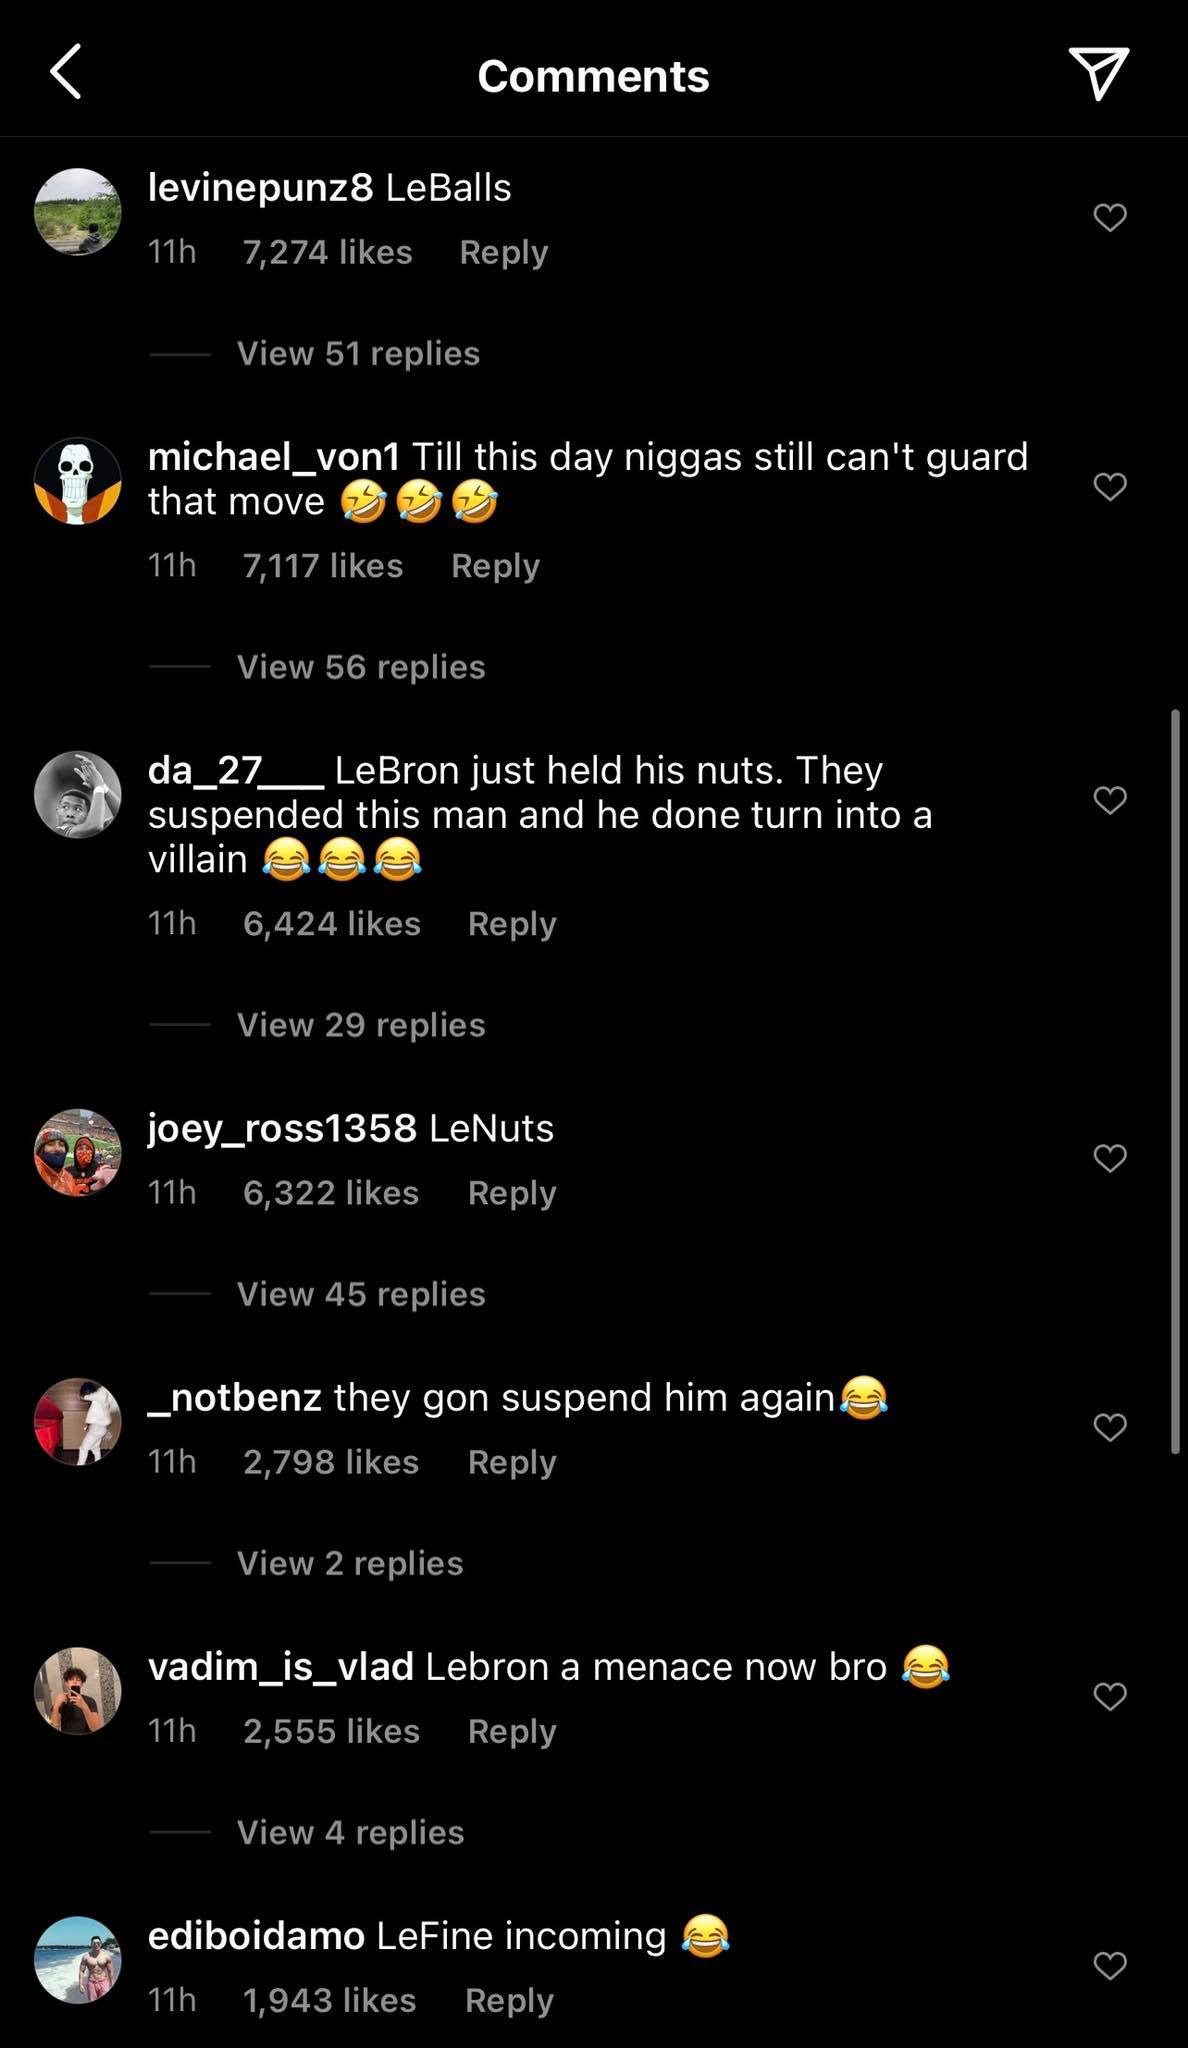Like joey_ross1358's LeNuts comment

(1110, 1157)
